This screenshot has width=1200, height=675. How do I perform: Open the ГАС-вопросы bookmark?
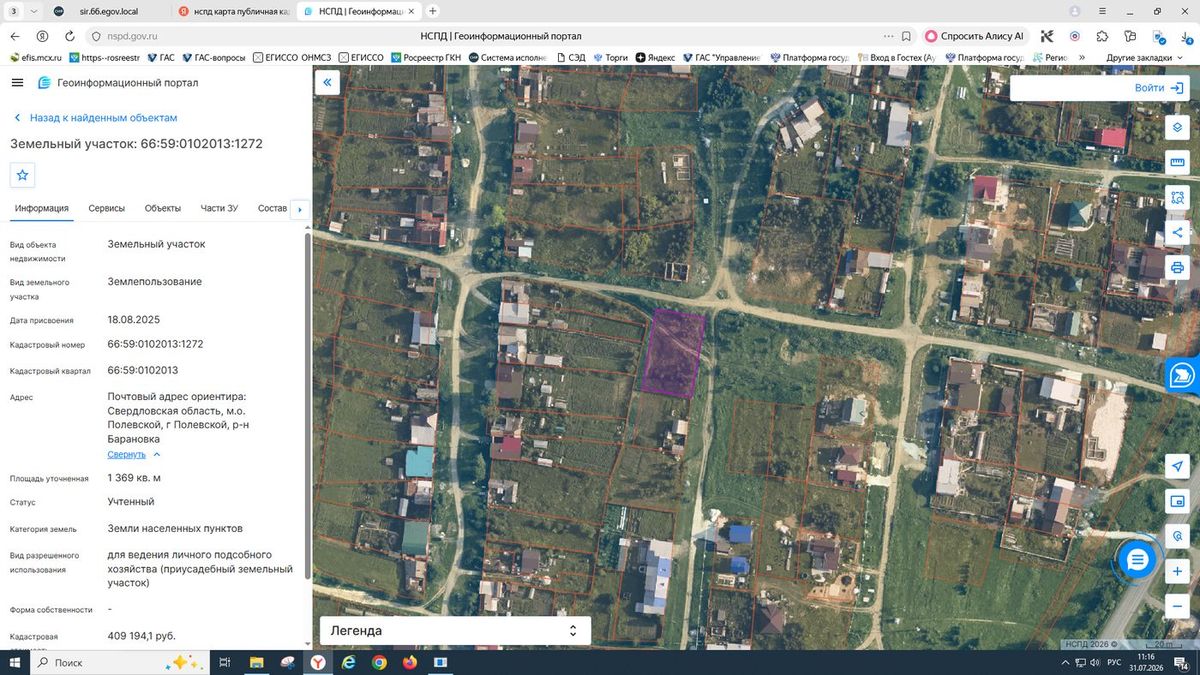point(213,57)
